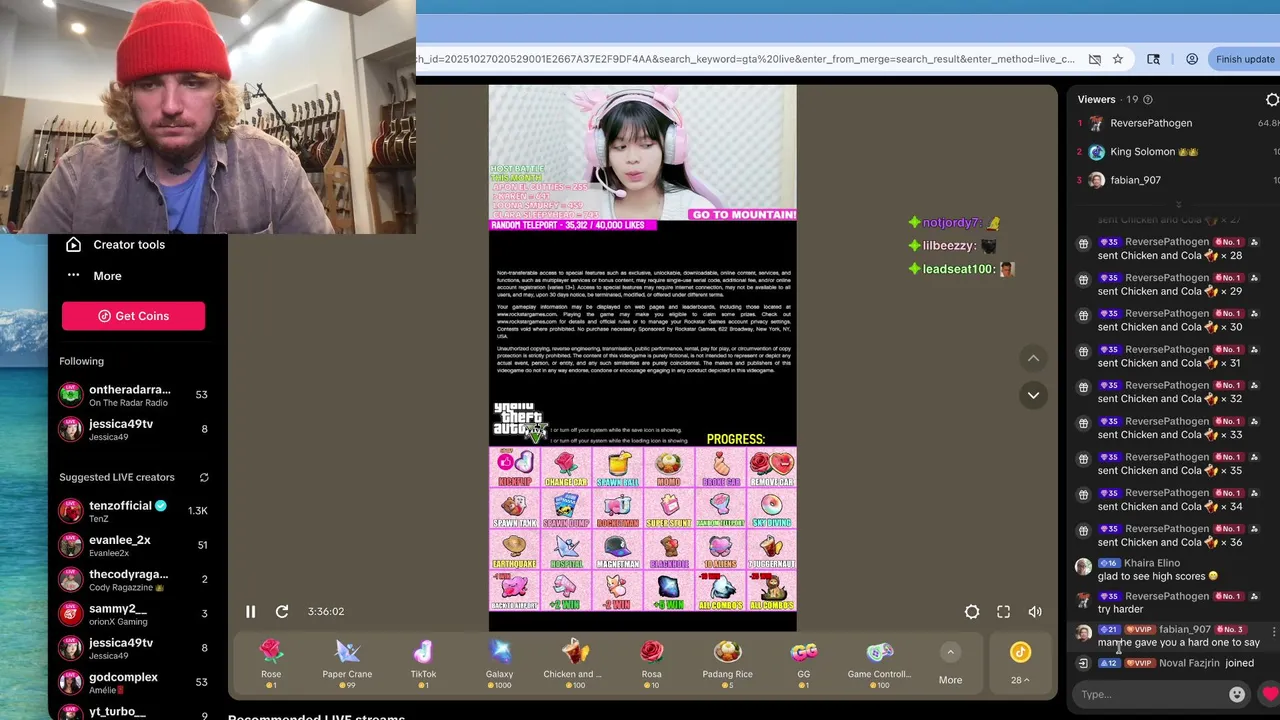The width and height of the screenshot is (1280, 720).
Task: Send the Padang Rice gift
Action: coord(727,663)
